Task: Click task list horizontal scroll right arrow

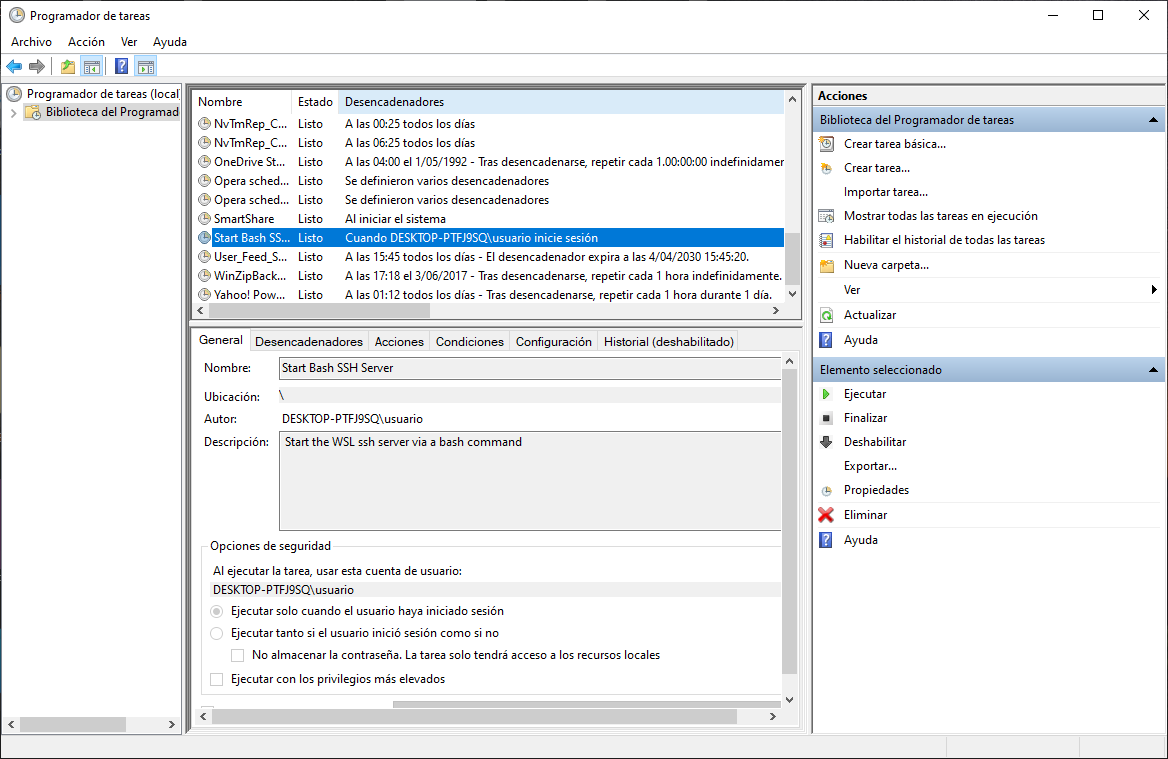Action: click(x=775, y=311)
